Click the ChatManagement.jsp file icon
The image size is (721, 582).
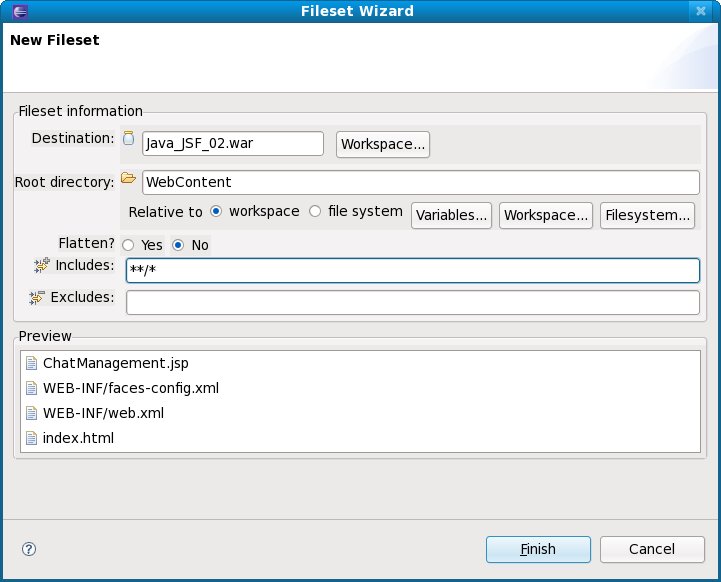[x=31, y=363]
